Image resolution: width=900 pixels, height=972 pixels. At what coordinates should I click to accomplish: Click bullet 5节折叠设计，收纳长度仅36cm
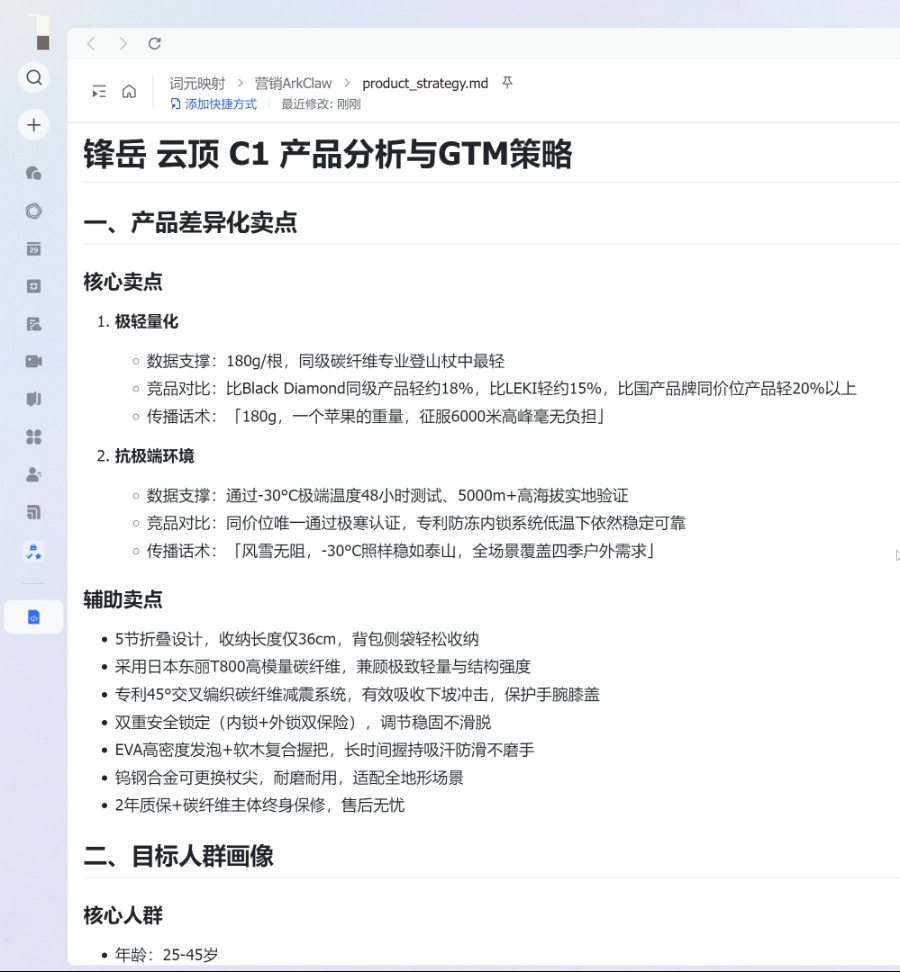(x=296, y=639)
